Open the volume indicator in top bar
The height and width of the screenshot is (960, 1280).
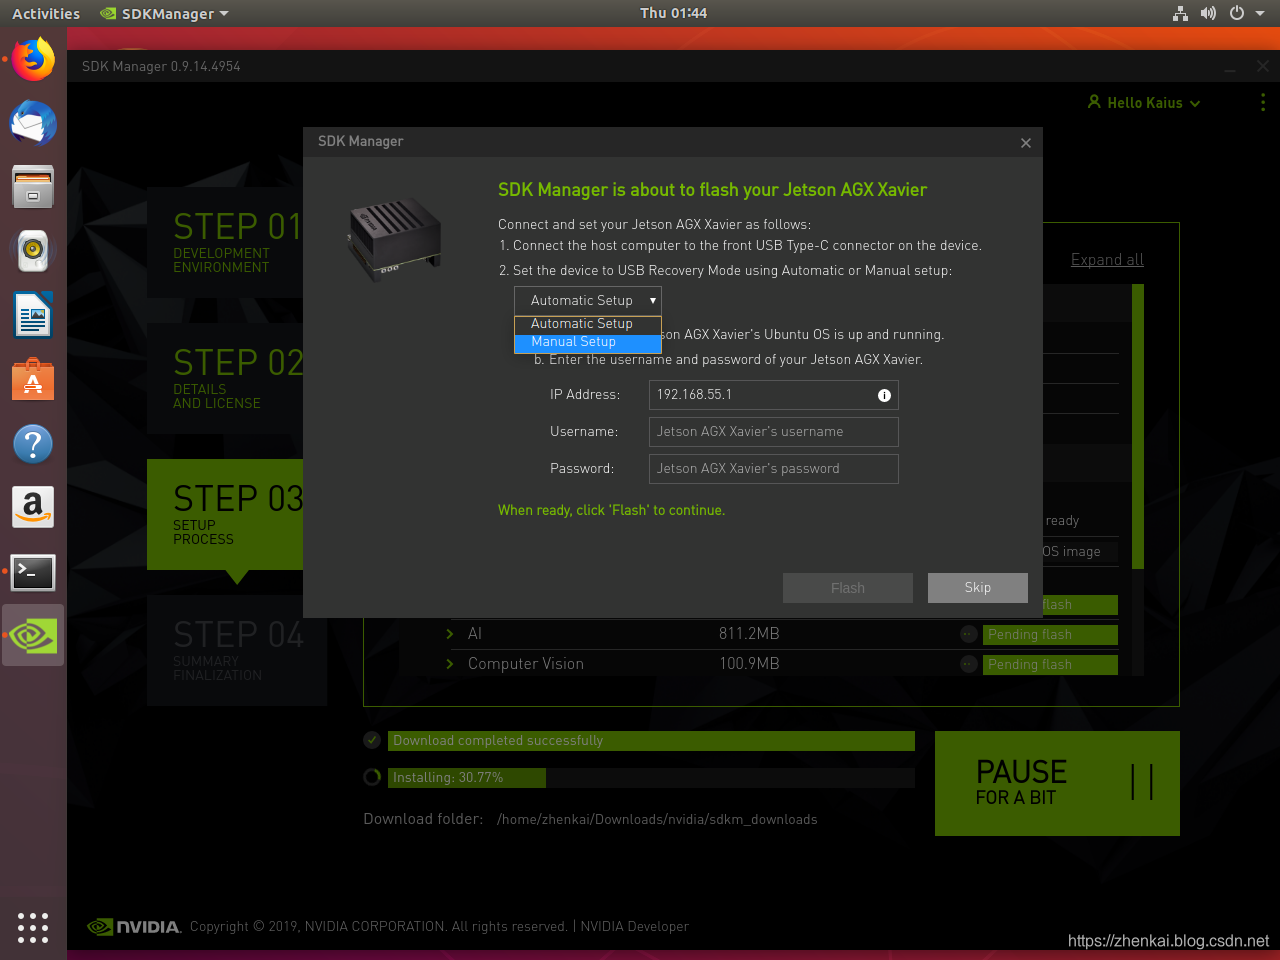(x=1208, y=13)
